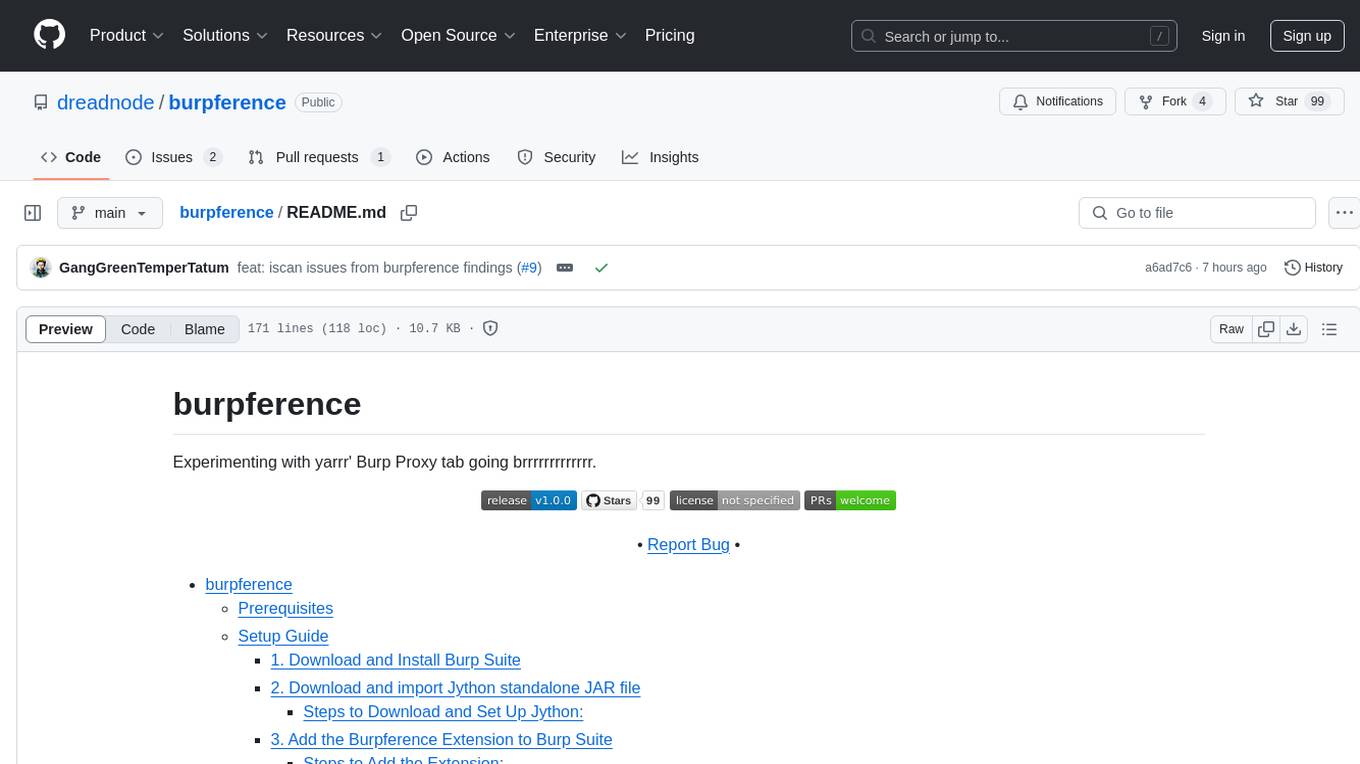Click the security shield icon next to the file size
Viewport: 1360px width, 764px height.
click(x=491, y=328)
